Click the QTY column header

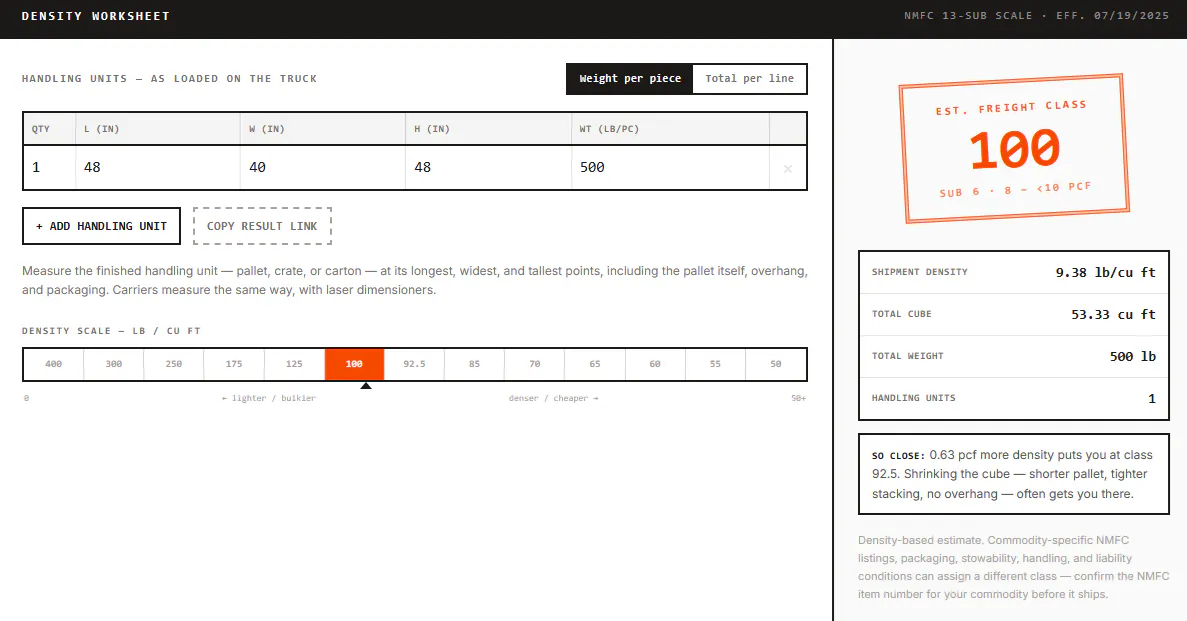pos(41,129)
